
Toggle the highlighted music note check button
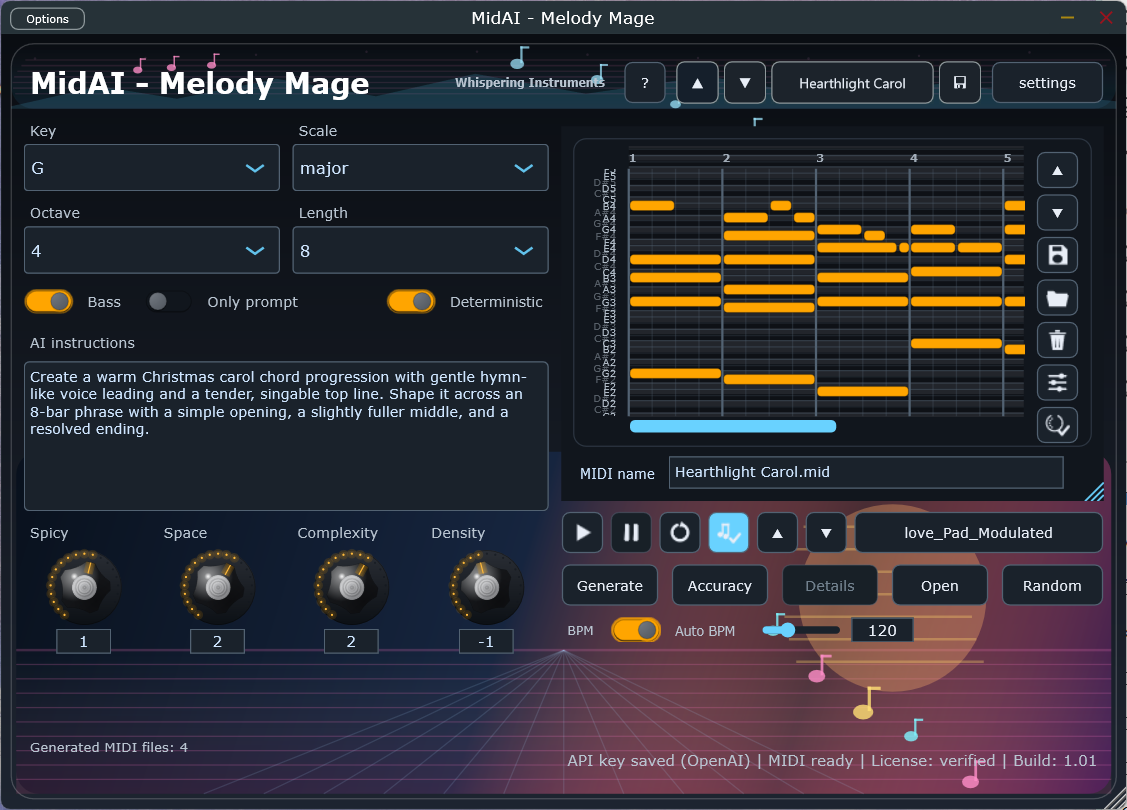pos(729,533)
